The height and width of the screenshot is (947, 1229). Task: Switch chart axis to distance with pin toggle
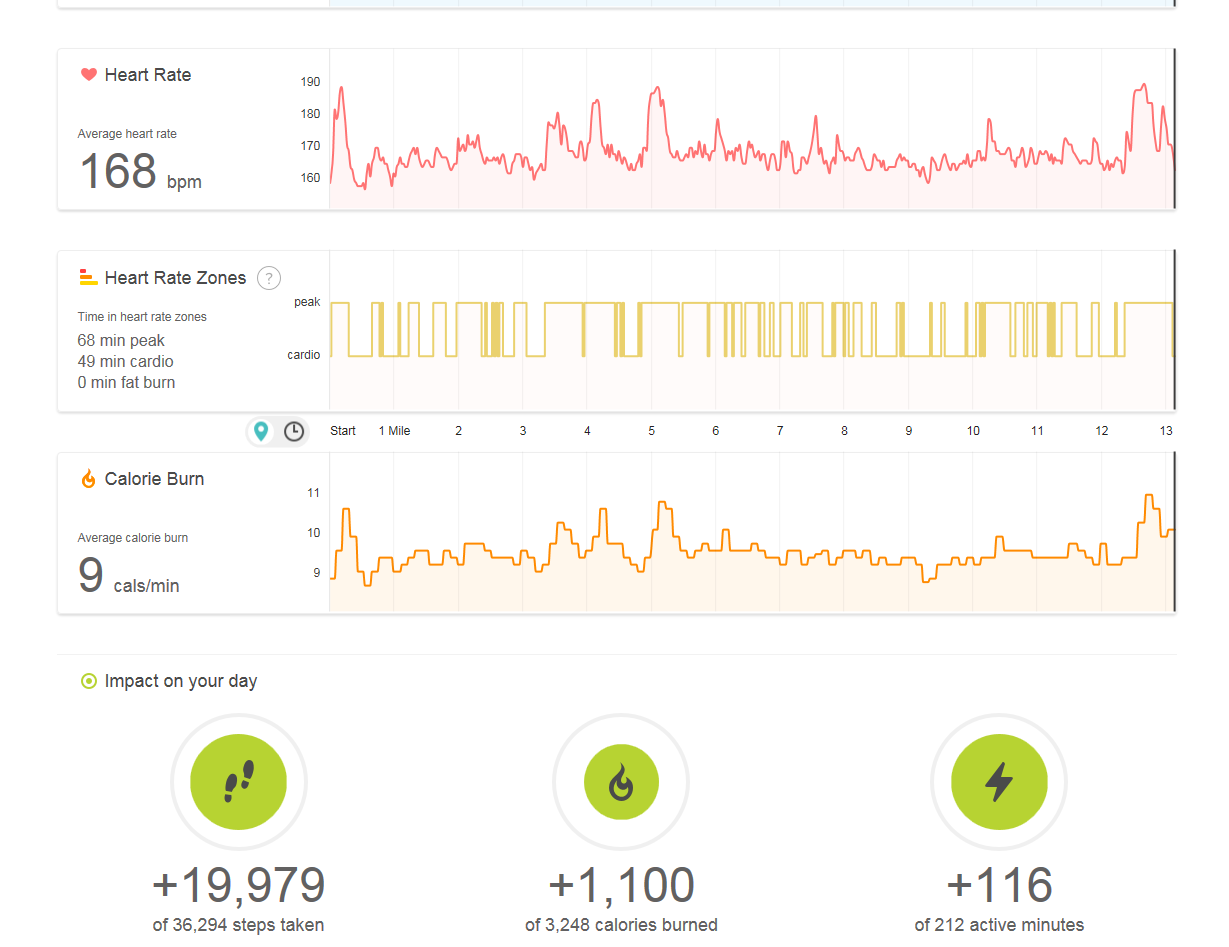point(261,431)
